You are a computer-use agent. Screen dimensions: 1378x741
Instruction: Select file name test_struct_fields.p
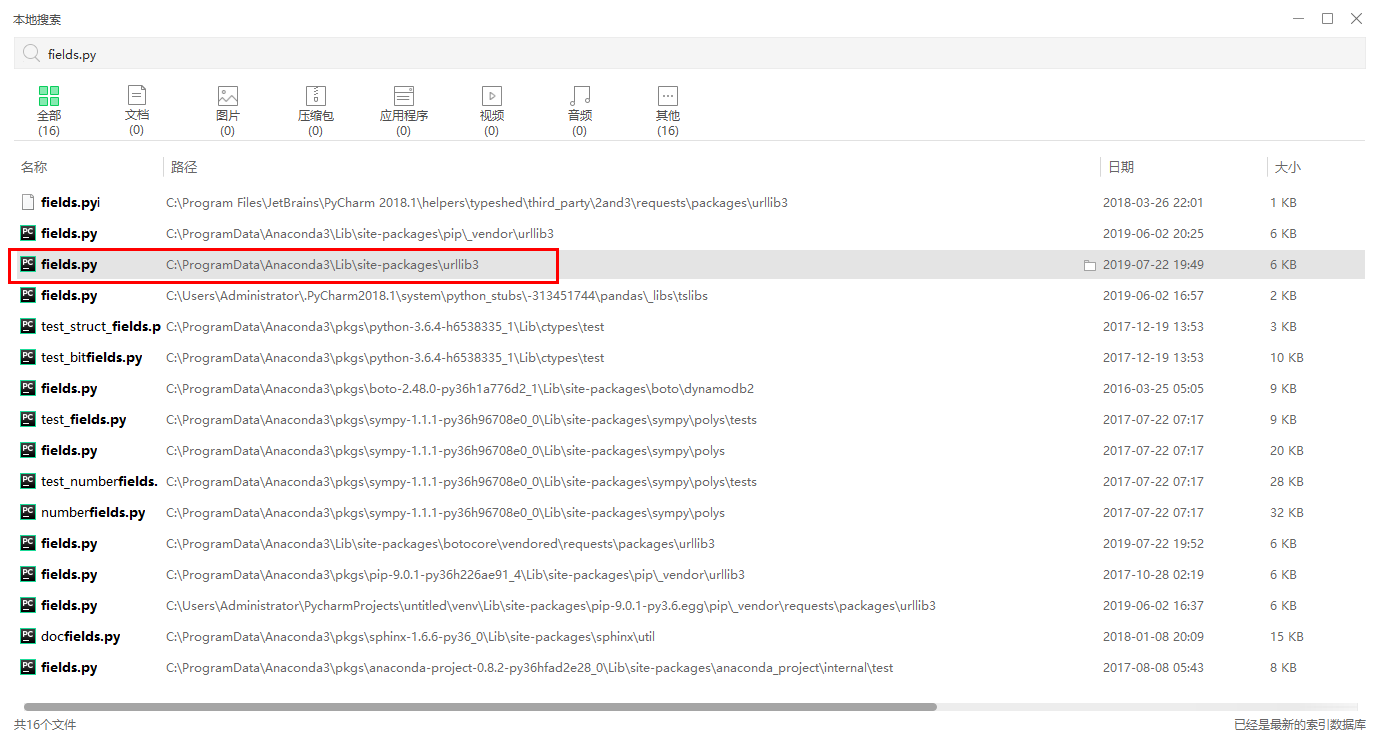[x=101, y=326]
